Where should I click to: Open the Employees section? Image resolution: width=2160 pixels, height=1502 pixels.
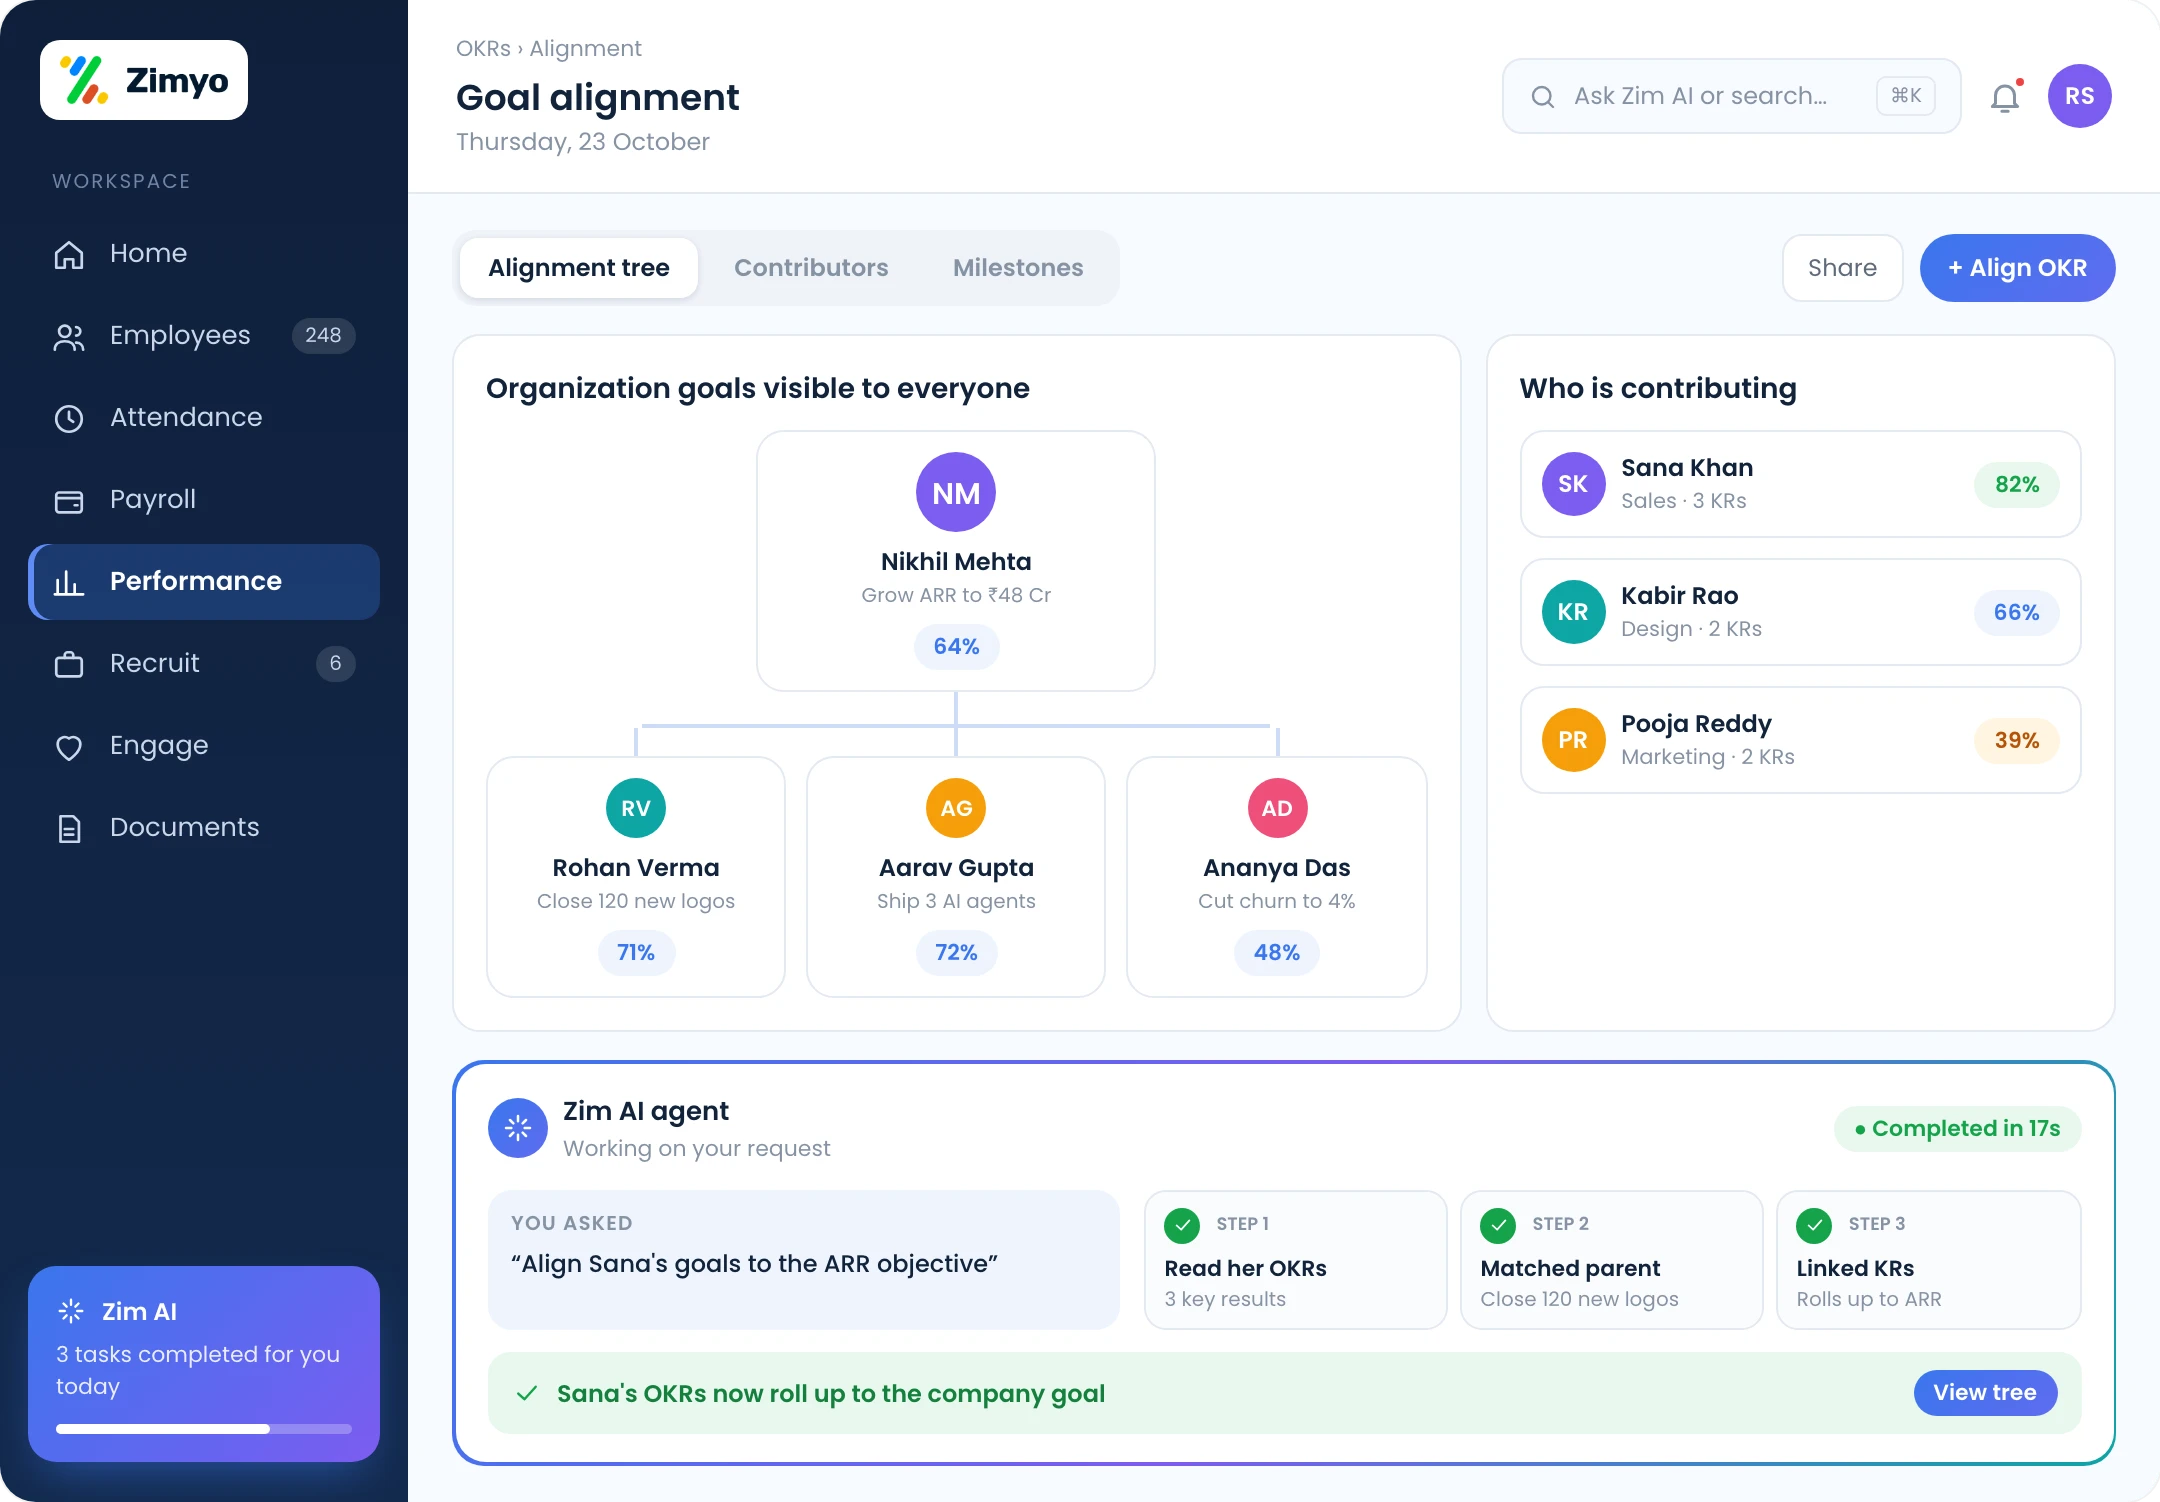coord(204,335)
